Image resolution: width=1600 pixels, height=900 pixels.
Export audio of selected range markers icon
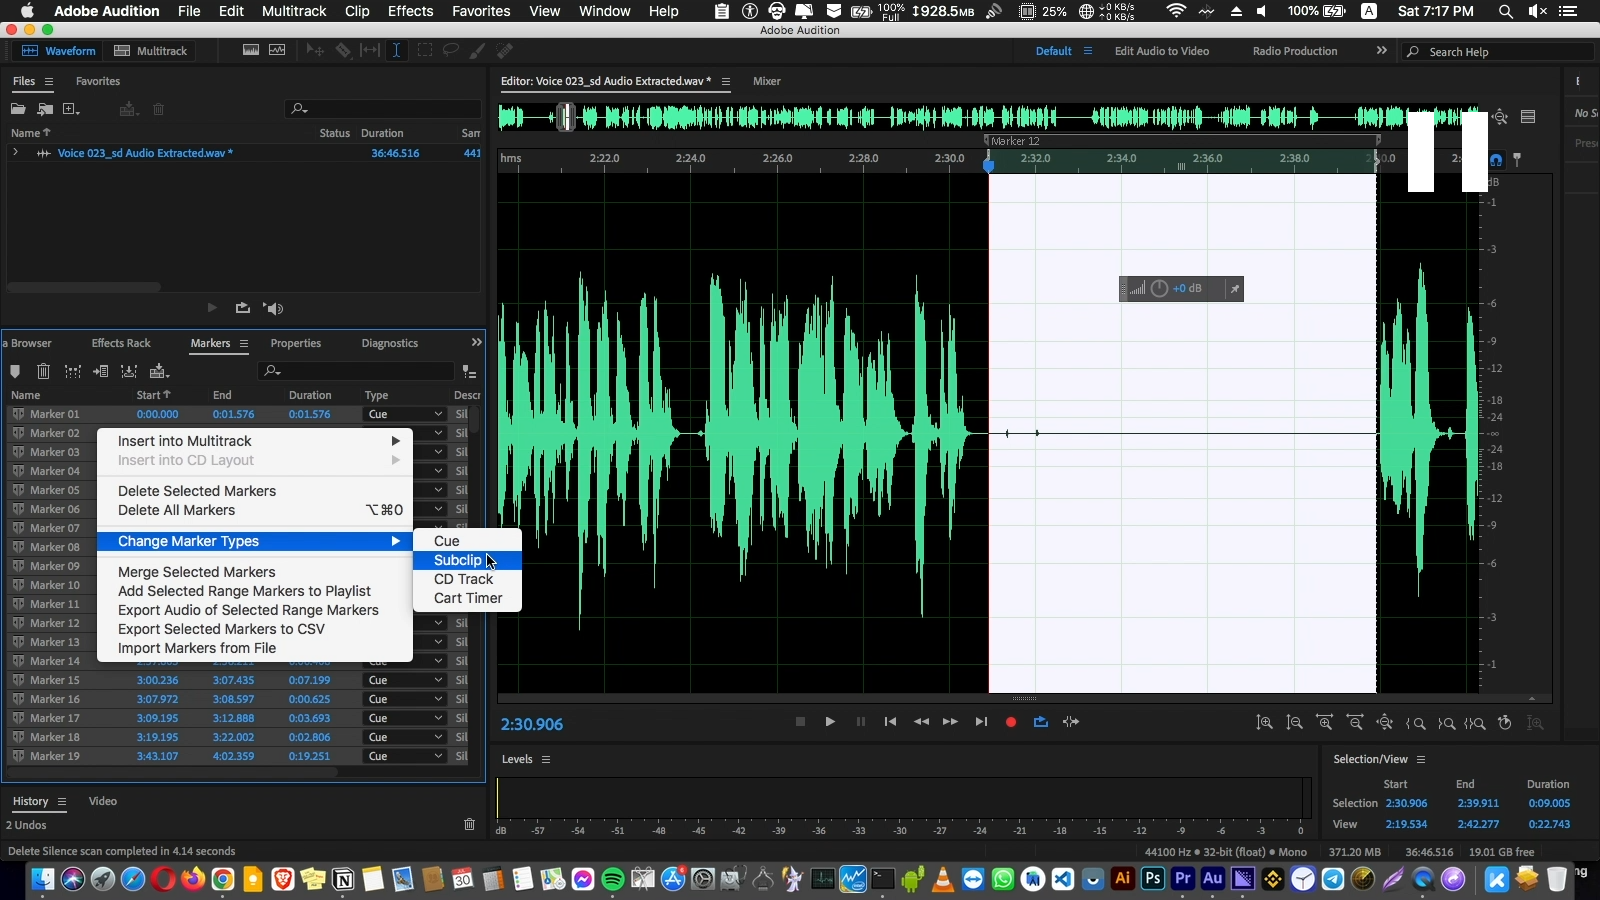(x=129, y=371)
